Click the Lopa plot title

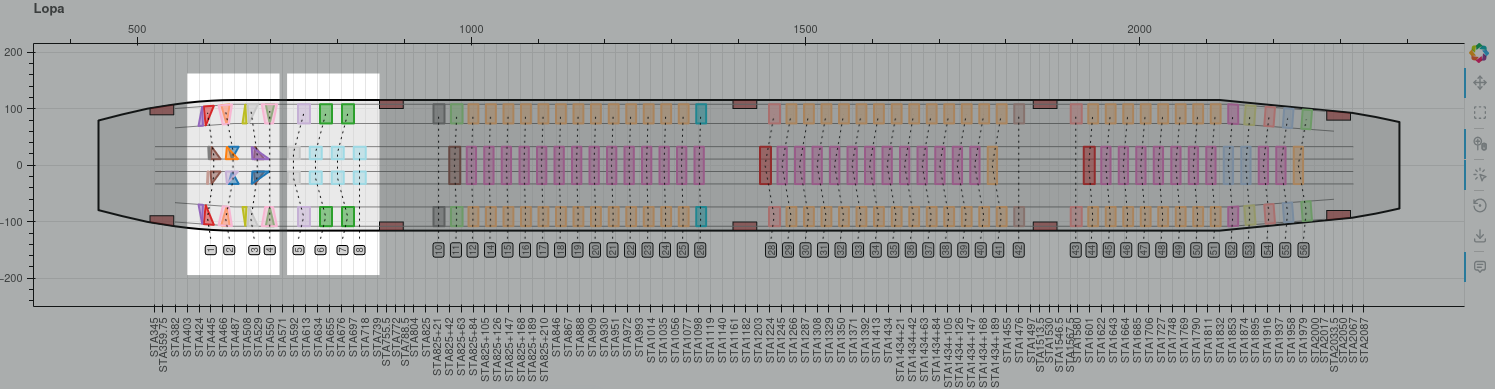pyautogui.click(x=49, y=9)
